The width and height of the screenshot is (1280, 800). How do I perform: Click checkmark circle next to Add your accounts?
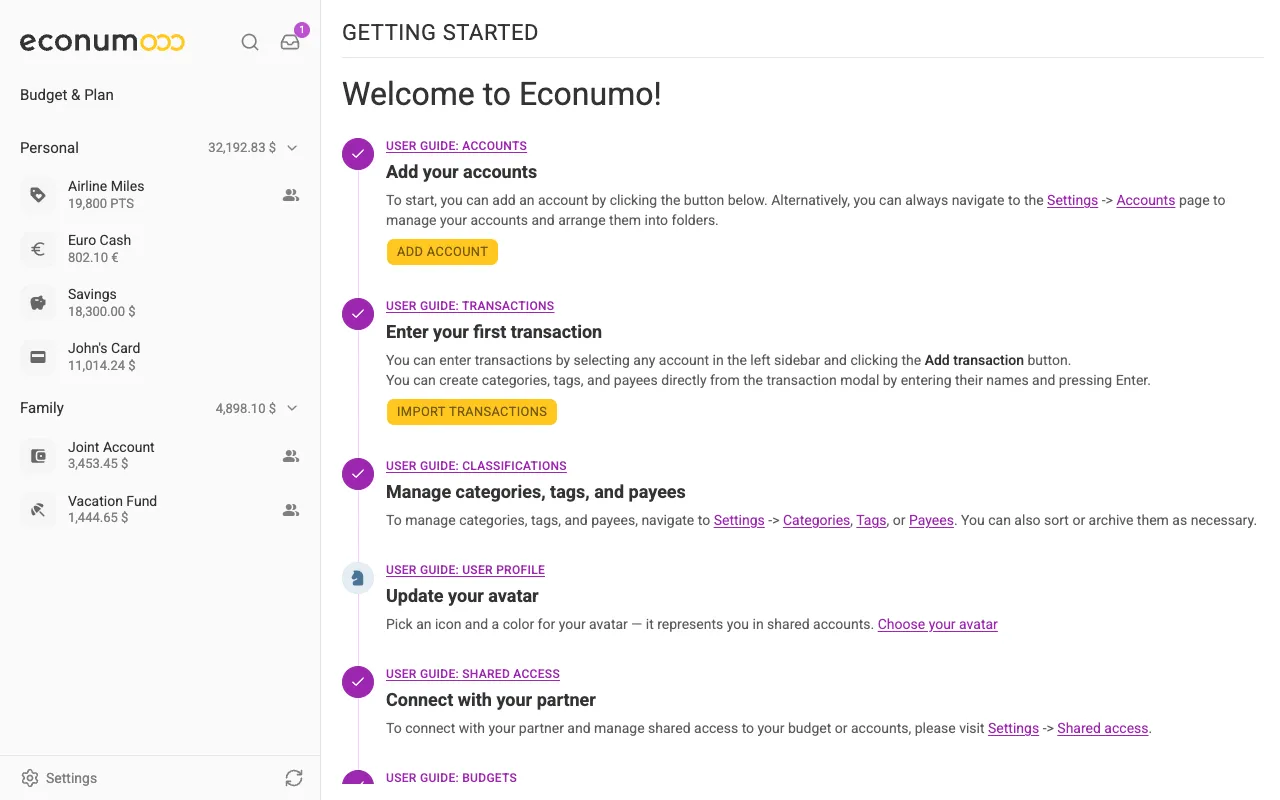click(x=358, y=154)
